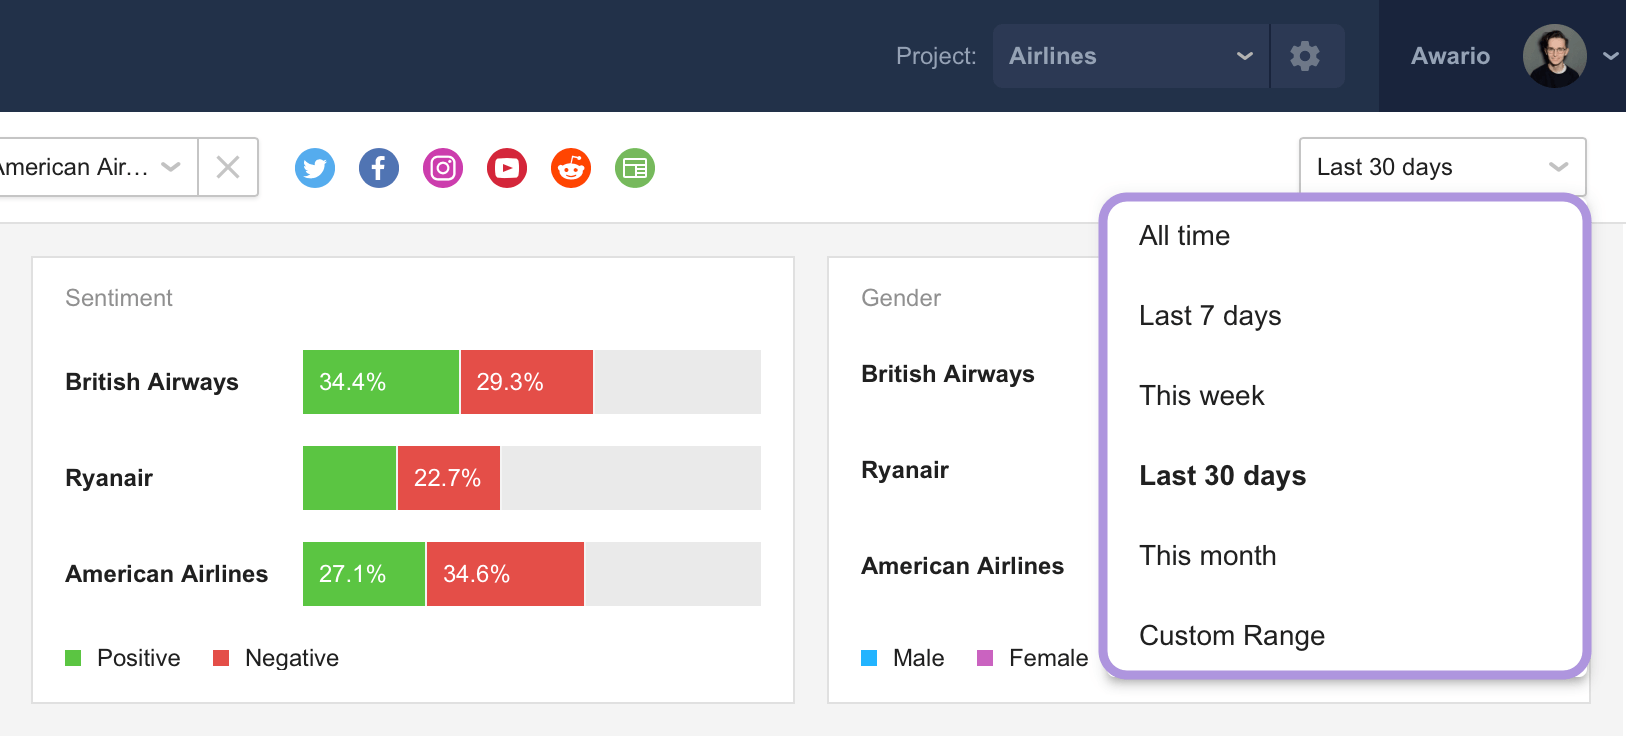Screen dimensions: 1626x736
Task: Click British Airways label in Gender card
Action: point(948,374)
